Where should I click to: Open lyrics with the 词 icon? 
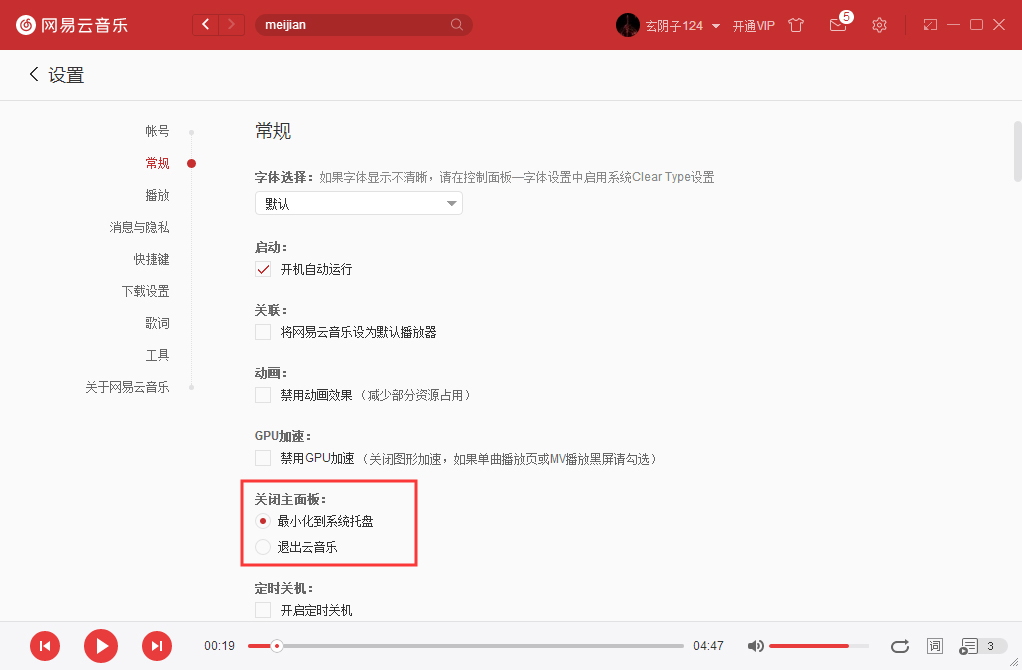click(934, 646)
